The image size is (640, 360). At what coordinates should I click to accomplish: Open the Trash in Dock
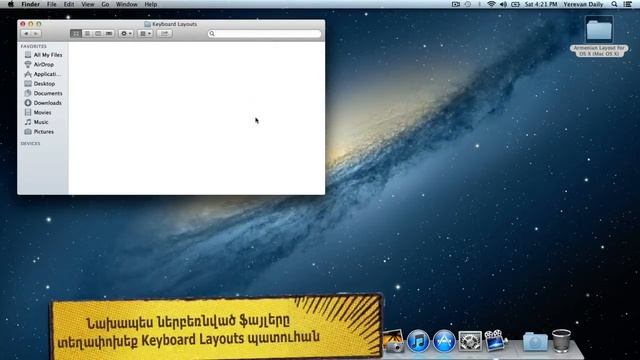pos(561,341)
